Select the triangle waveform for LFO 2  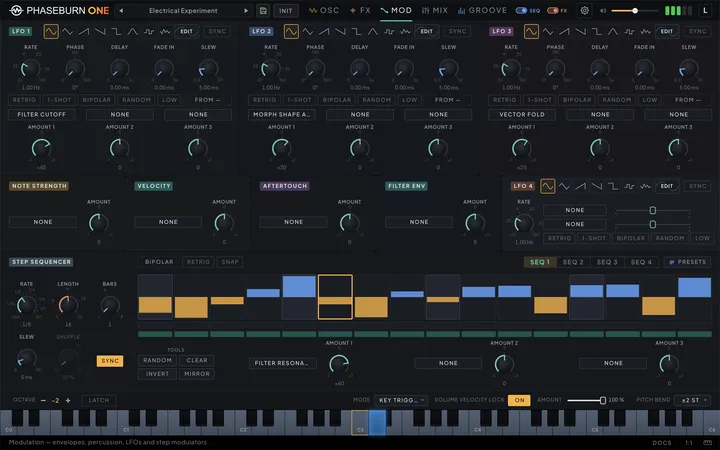coord(308,32)
